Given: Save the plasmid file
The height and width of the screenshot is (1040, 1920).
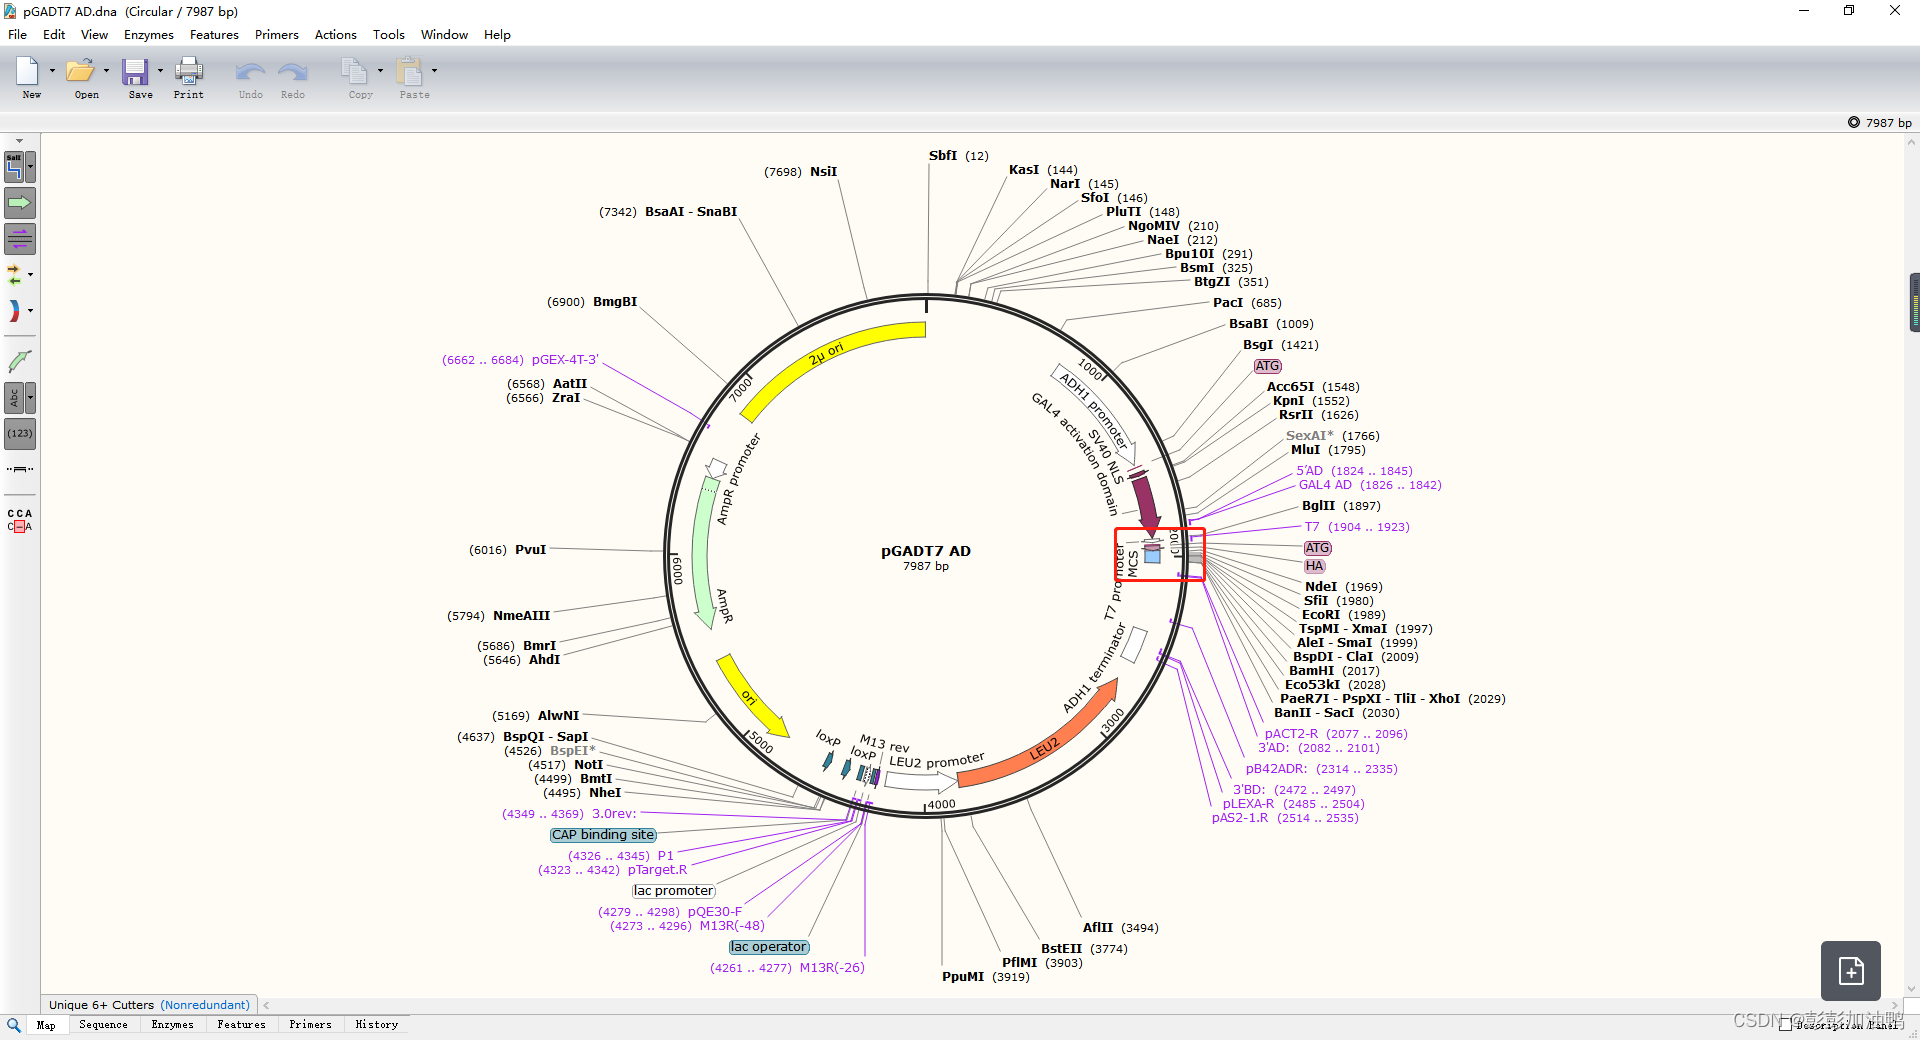Looking at the screenshot, I should click(x=135, y=72).
